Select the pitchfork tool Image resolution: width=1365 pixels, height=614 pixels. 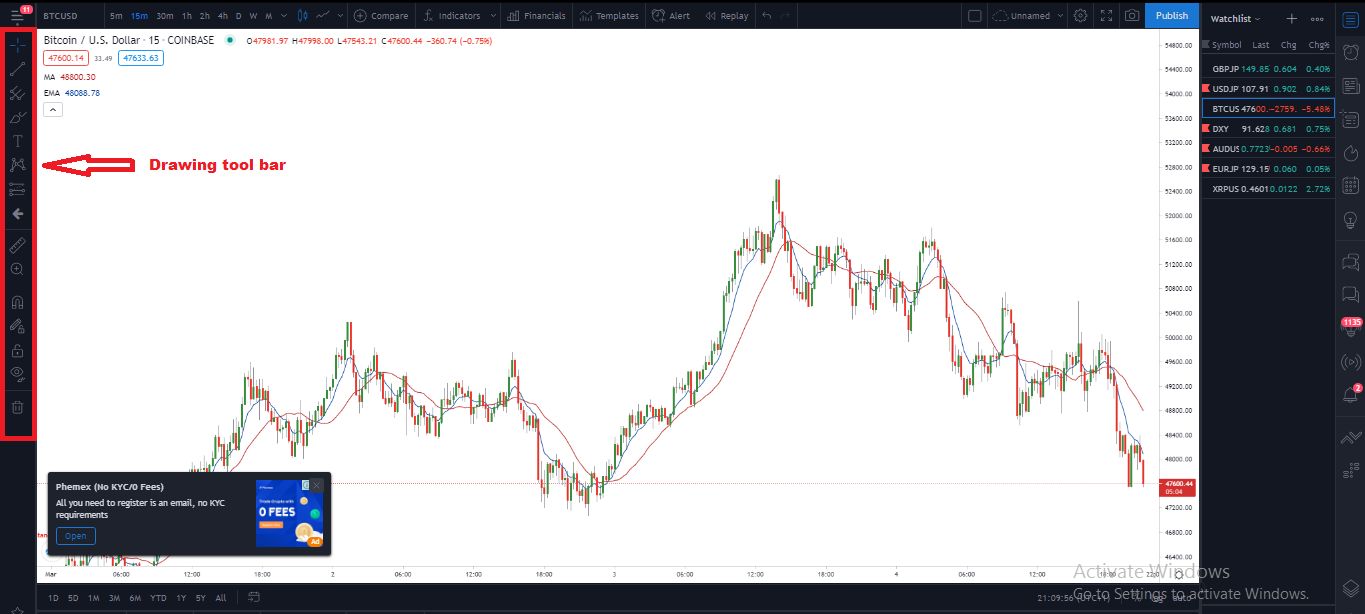pyautogui.click(x=17, y=94)
